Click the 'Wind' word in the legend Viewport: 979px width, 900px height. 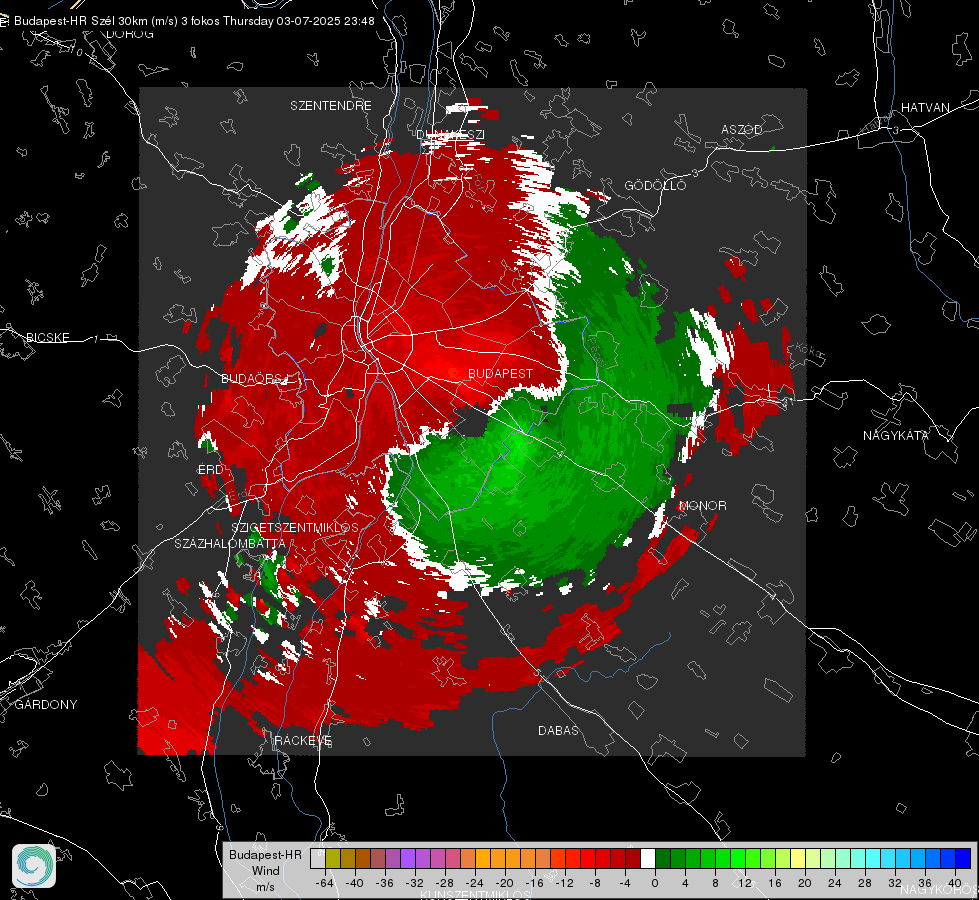tap(265, 870)
